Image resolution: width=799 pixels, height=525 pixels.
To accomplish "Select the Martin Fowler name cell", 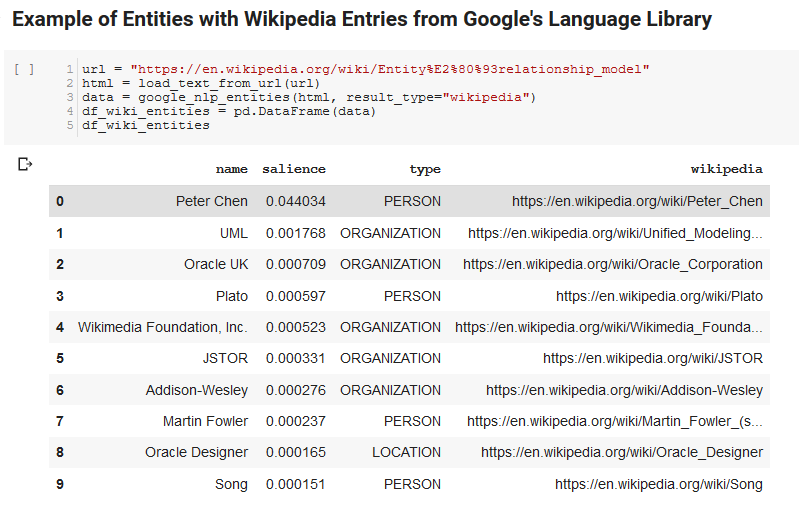I will click(205, 422).
